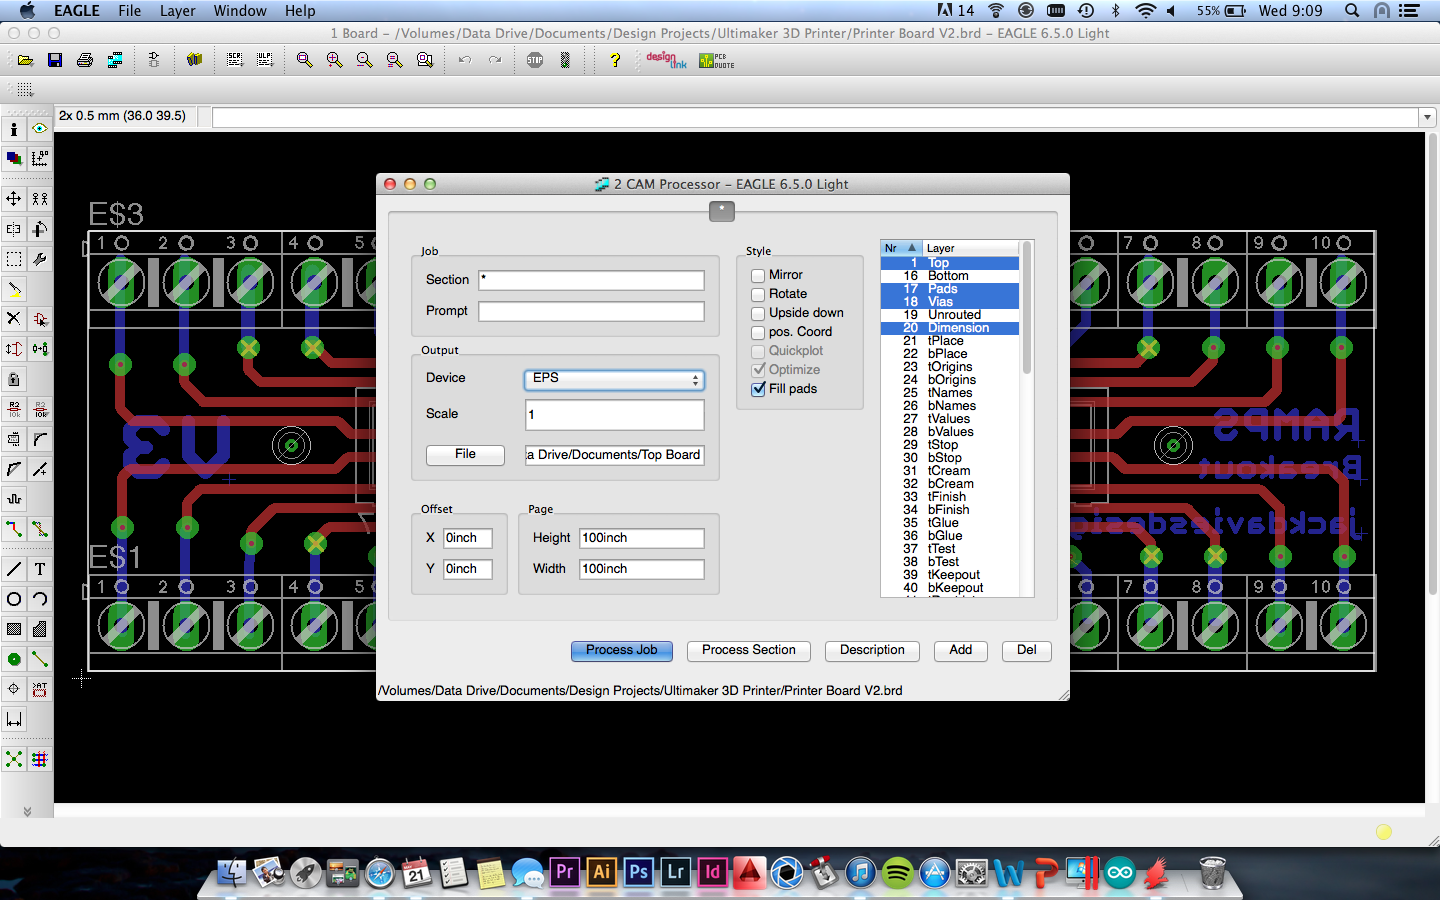Click the Process Section button
The height and width of the screenshot is (900, 1440).
pyautogui.click(x=749, y=651)
